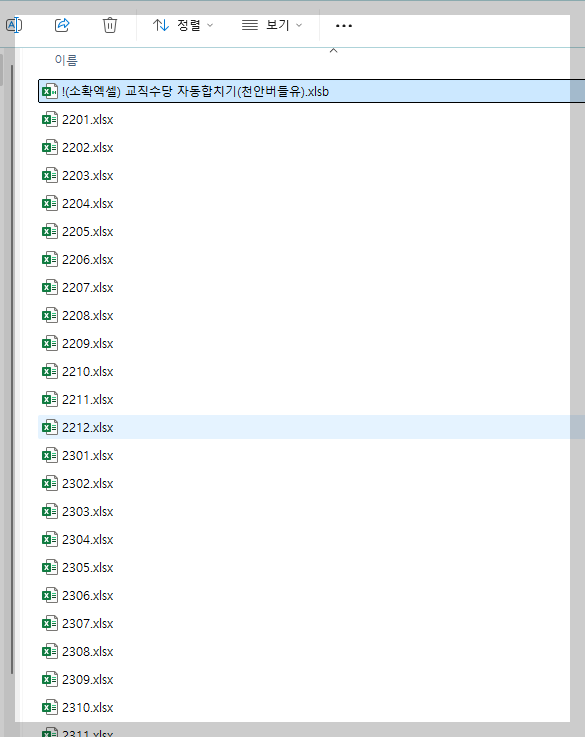The width and height of the screenshot is (585, 737).
Task: Click the Delete trash can icon
Action: [x=109, y=25]
